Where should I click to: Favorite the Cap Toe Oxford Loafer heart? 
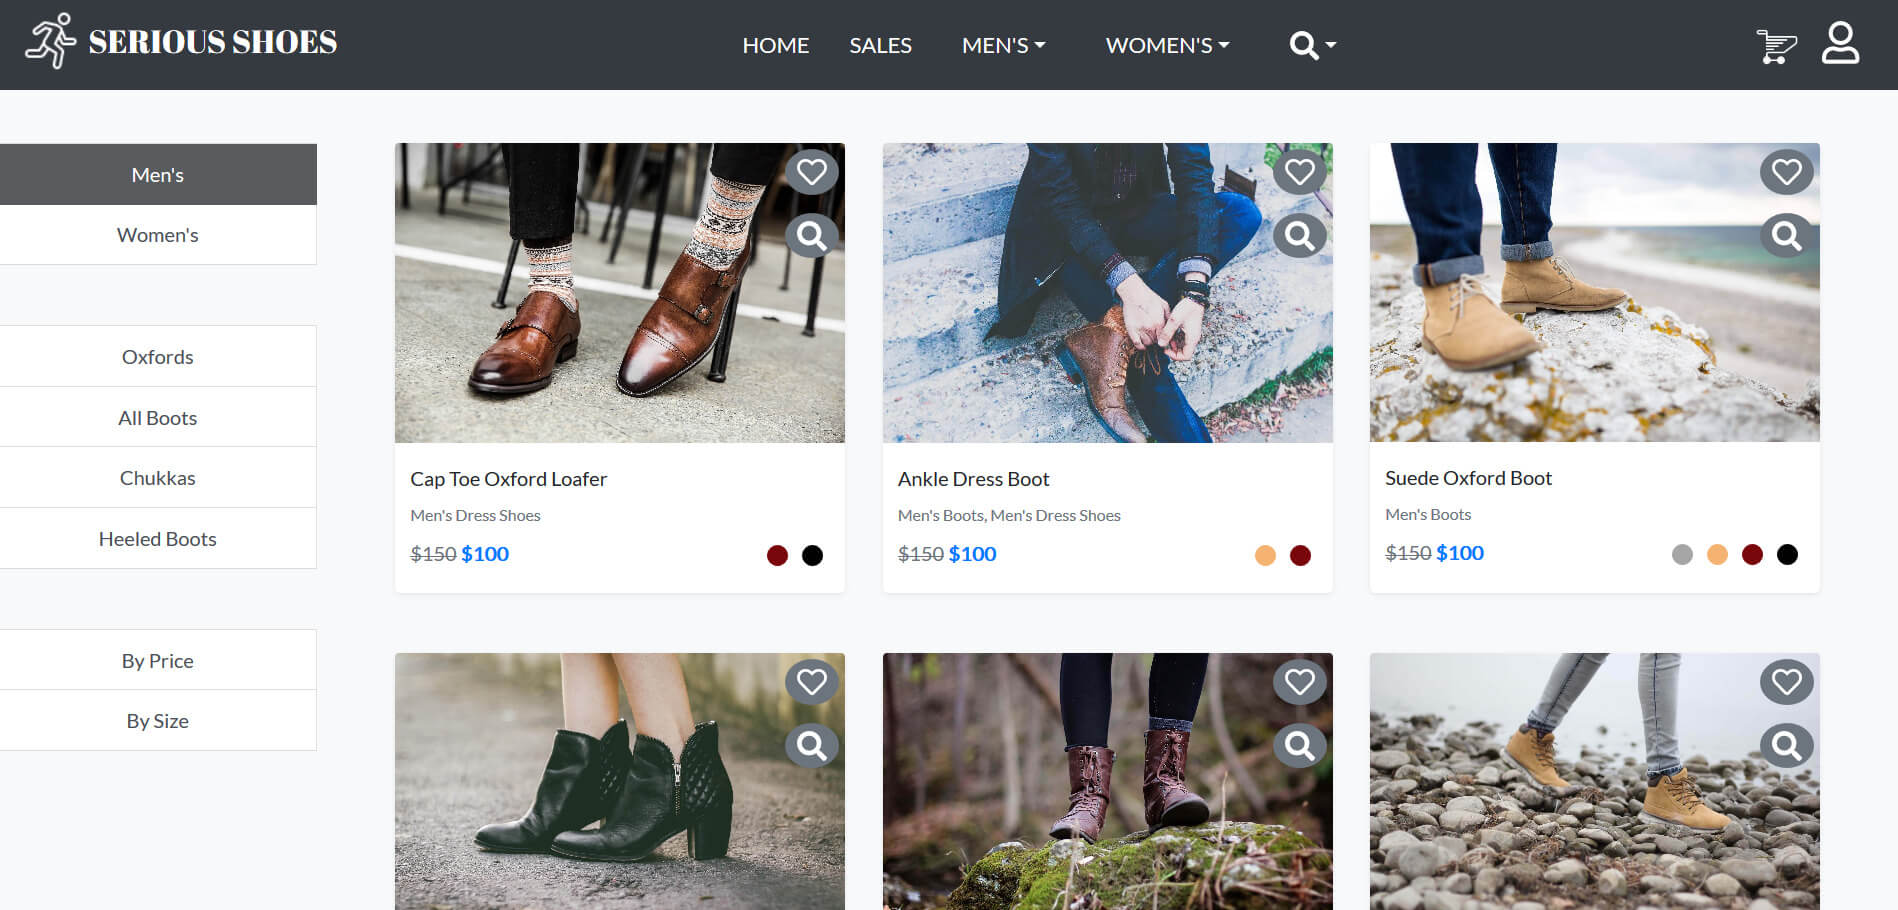click(812, 172)
